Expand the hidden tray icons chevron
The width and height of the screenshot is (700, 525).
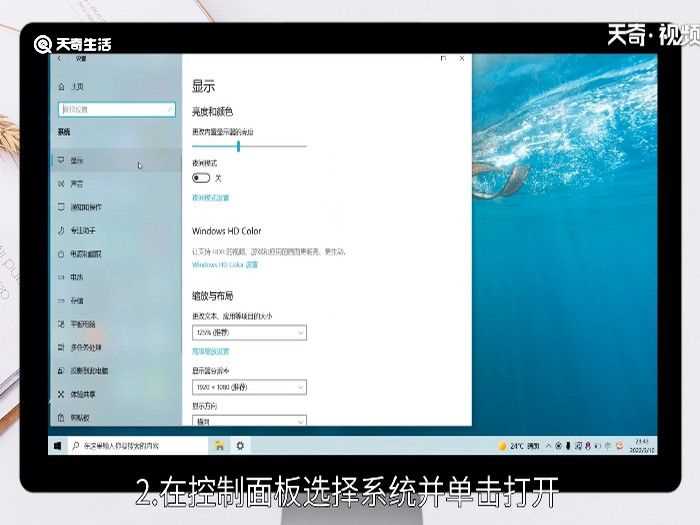pos(549,446)
